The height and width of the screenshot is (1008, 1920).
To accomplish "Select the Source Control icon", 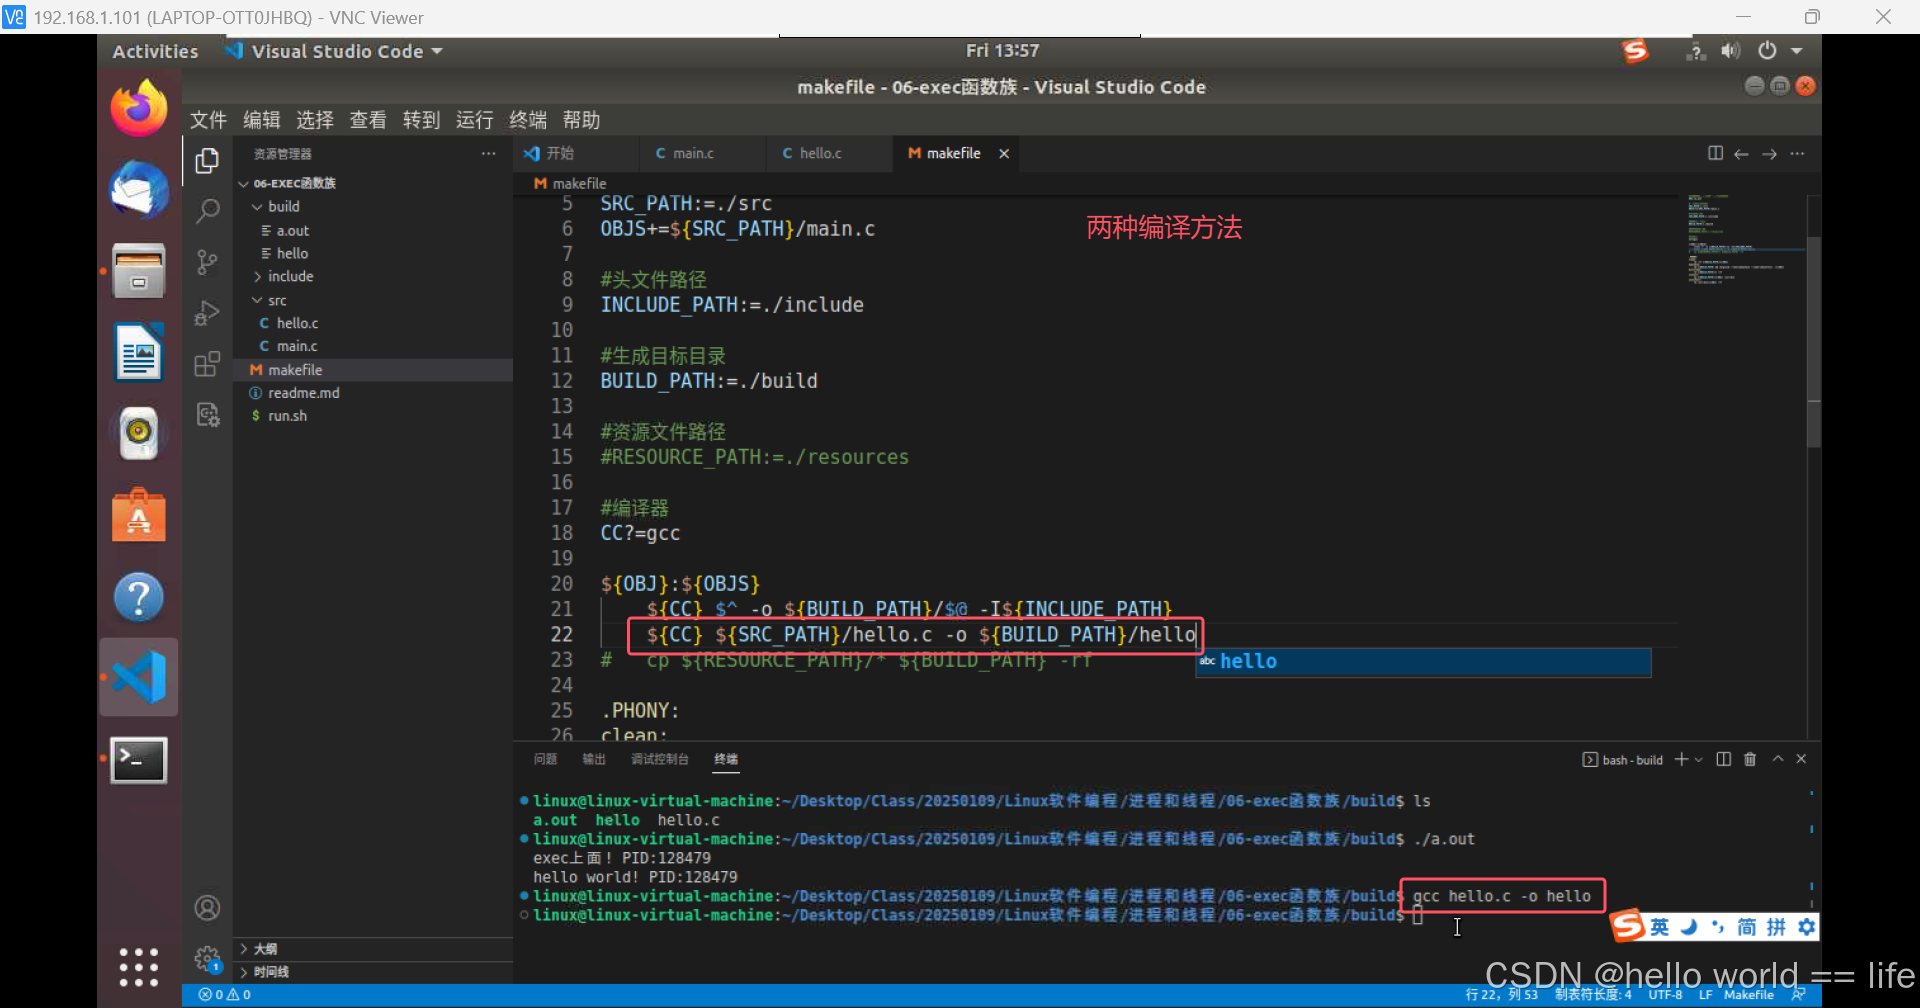I will (207, 262).
